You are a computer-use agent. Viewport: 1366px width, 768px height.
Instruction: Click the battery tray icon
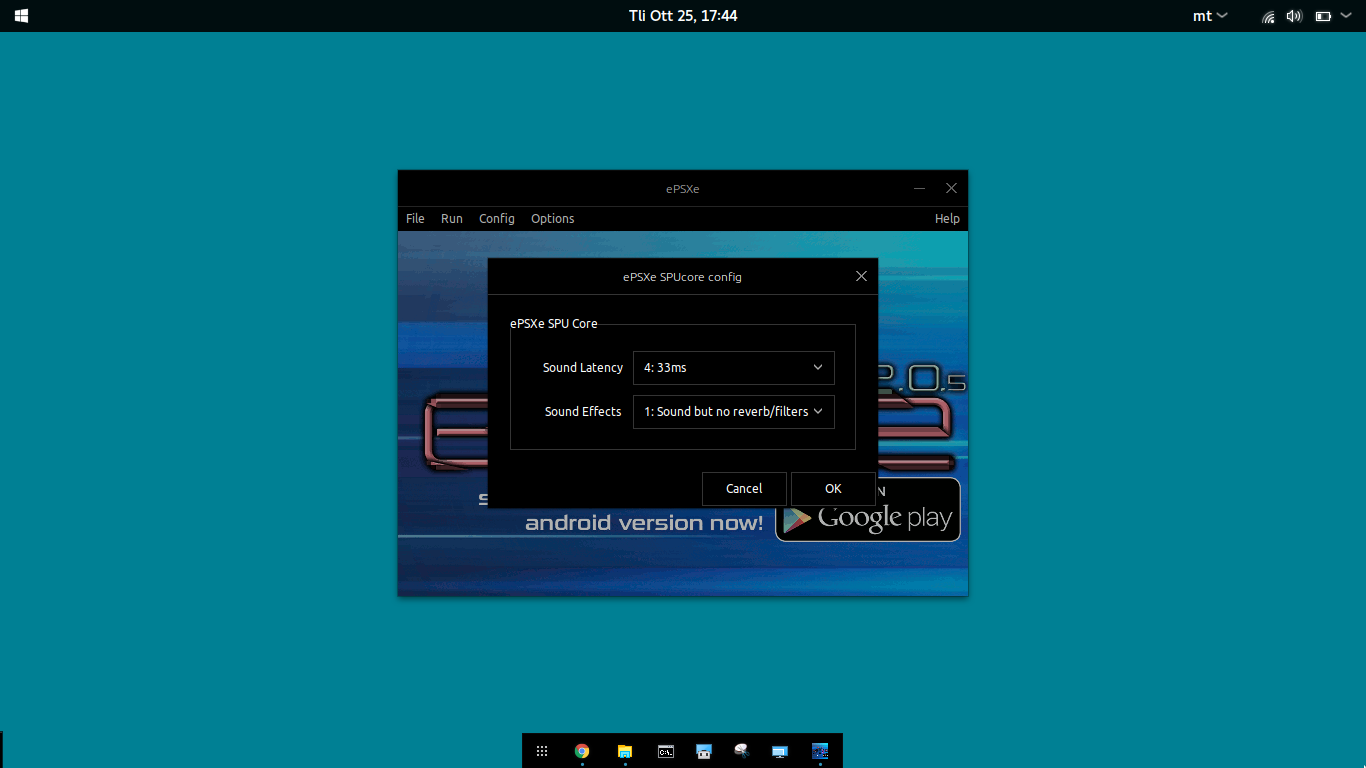(x=1323, y=16)
